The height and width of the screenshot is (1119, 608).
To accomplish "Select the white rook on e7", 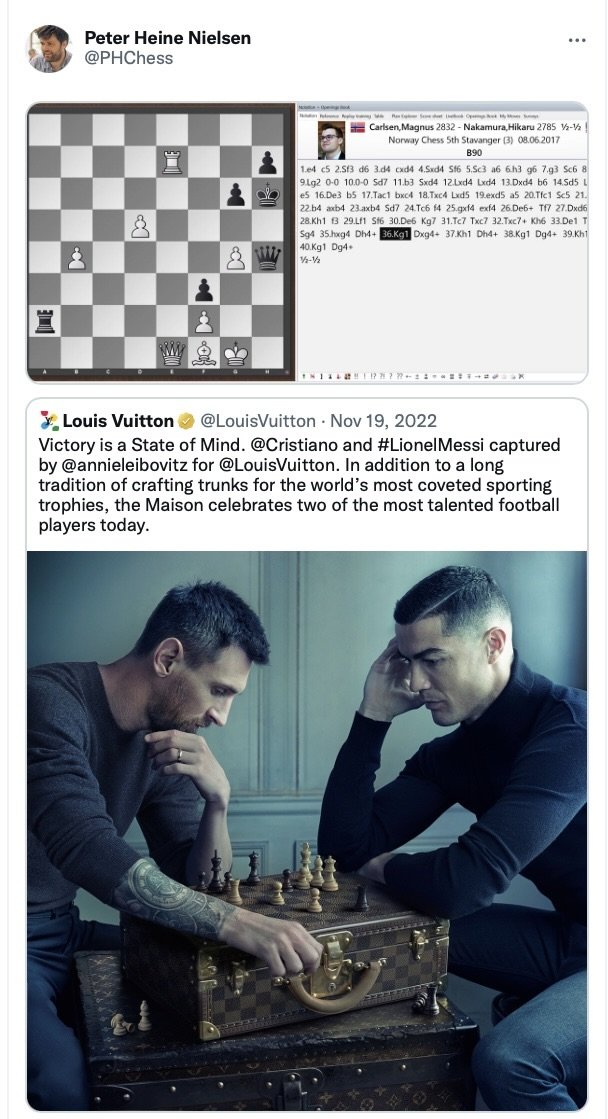I will coord(172,162).
